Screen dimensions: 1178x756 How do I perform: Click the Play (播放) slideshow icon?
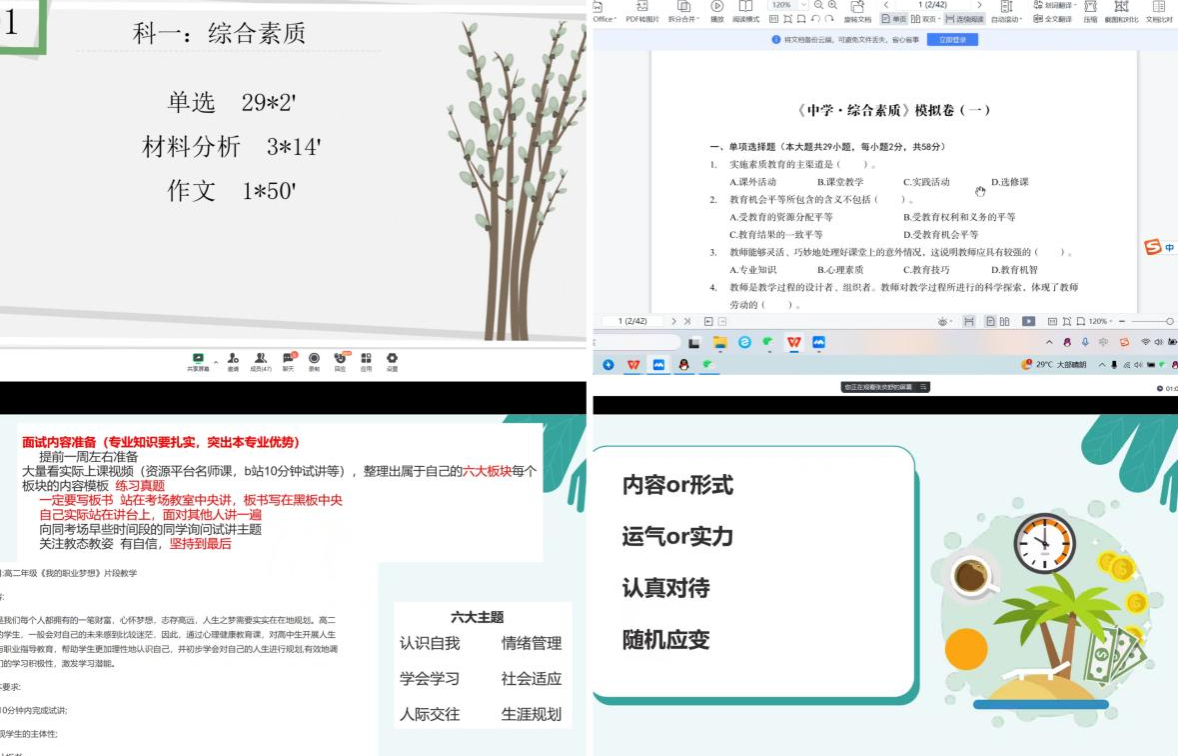(x=717, y=12)
